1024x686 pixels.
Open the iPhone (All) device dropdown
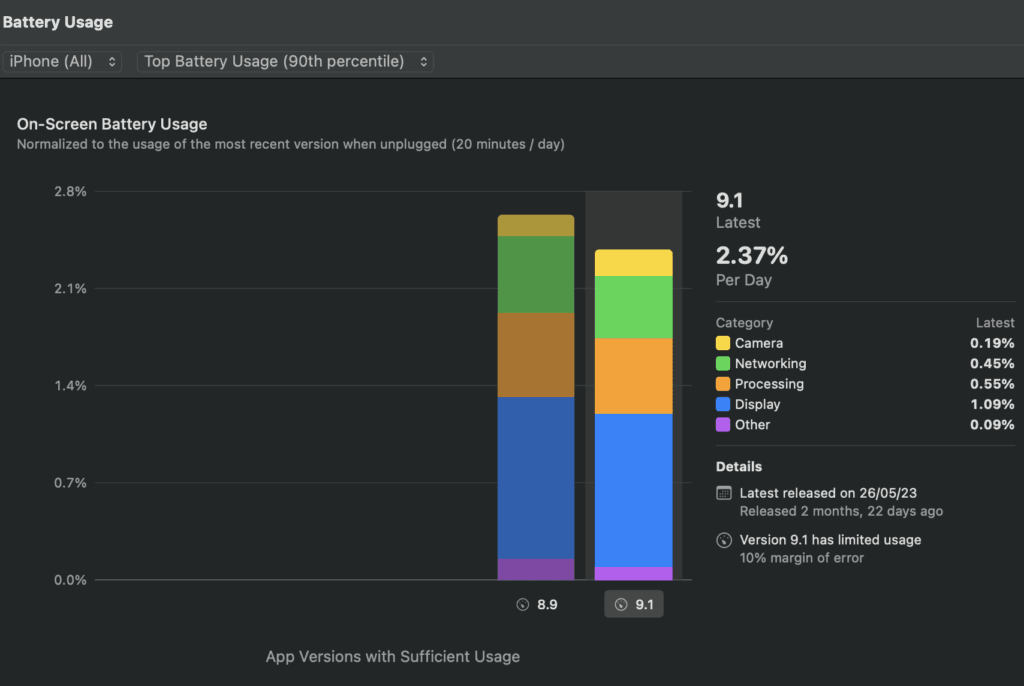pyautogui.click(x=63, y=61)
